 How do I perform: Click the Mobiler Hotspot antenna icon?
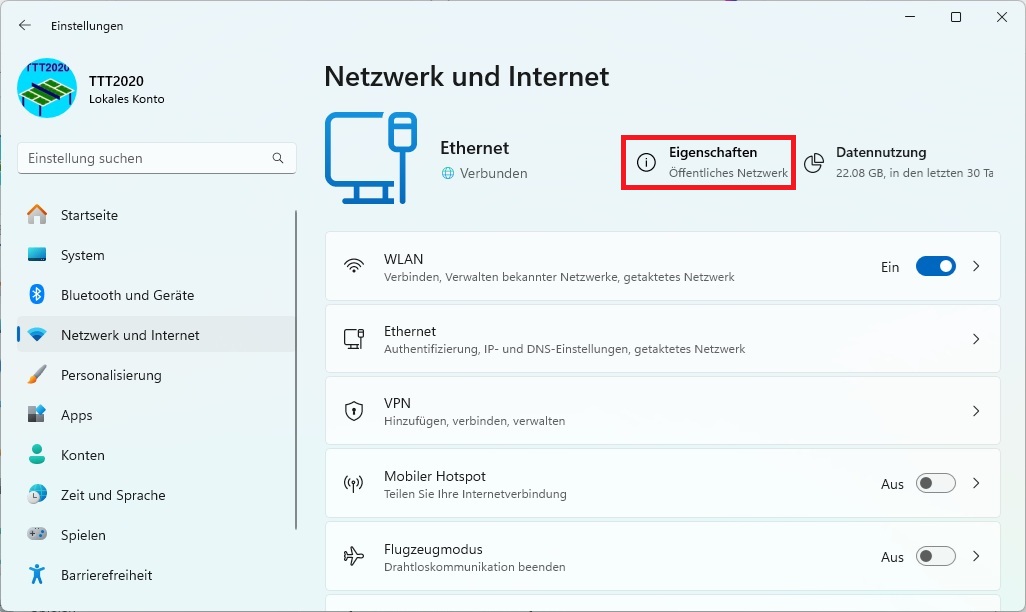point(354,484)
